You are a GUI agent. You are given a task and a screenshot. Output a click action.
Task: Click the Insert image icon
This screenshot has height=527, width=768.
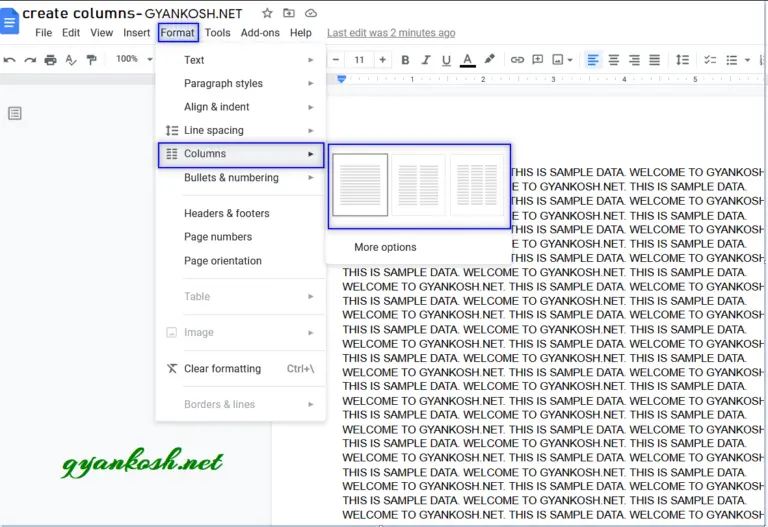[x=558, y=60]
